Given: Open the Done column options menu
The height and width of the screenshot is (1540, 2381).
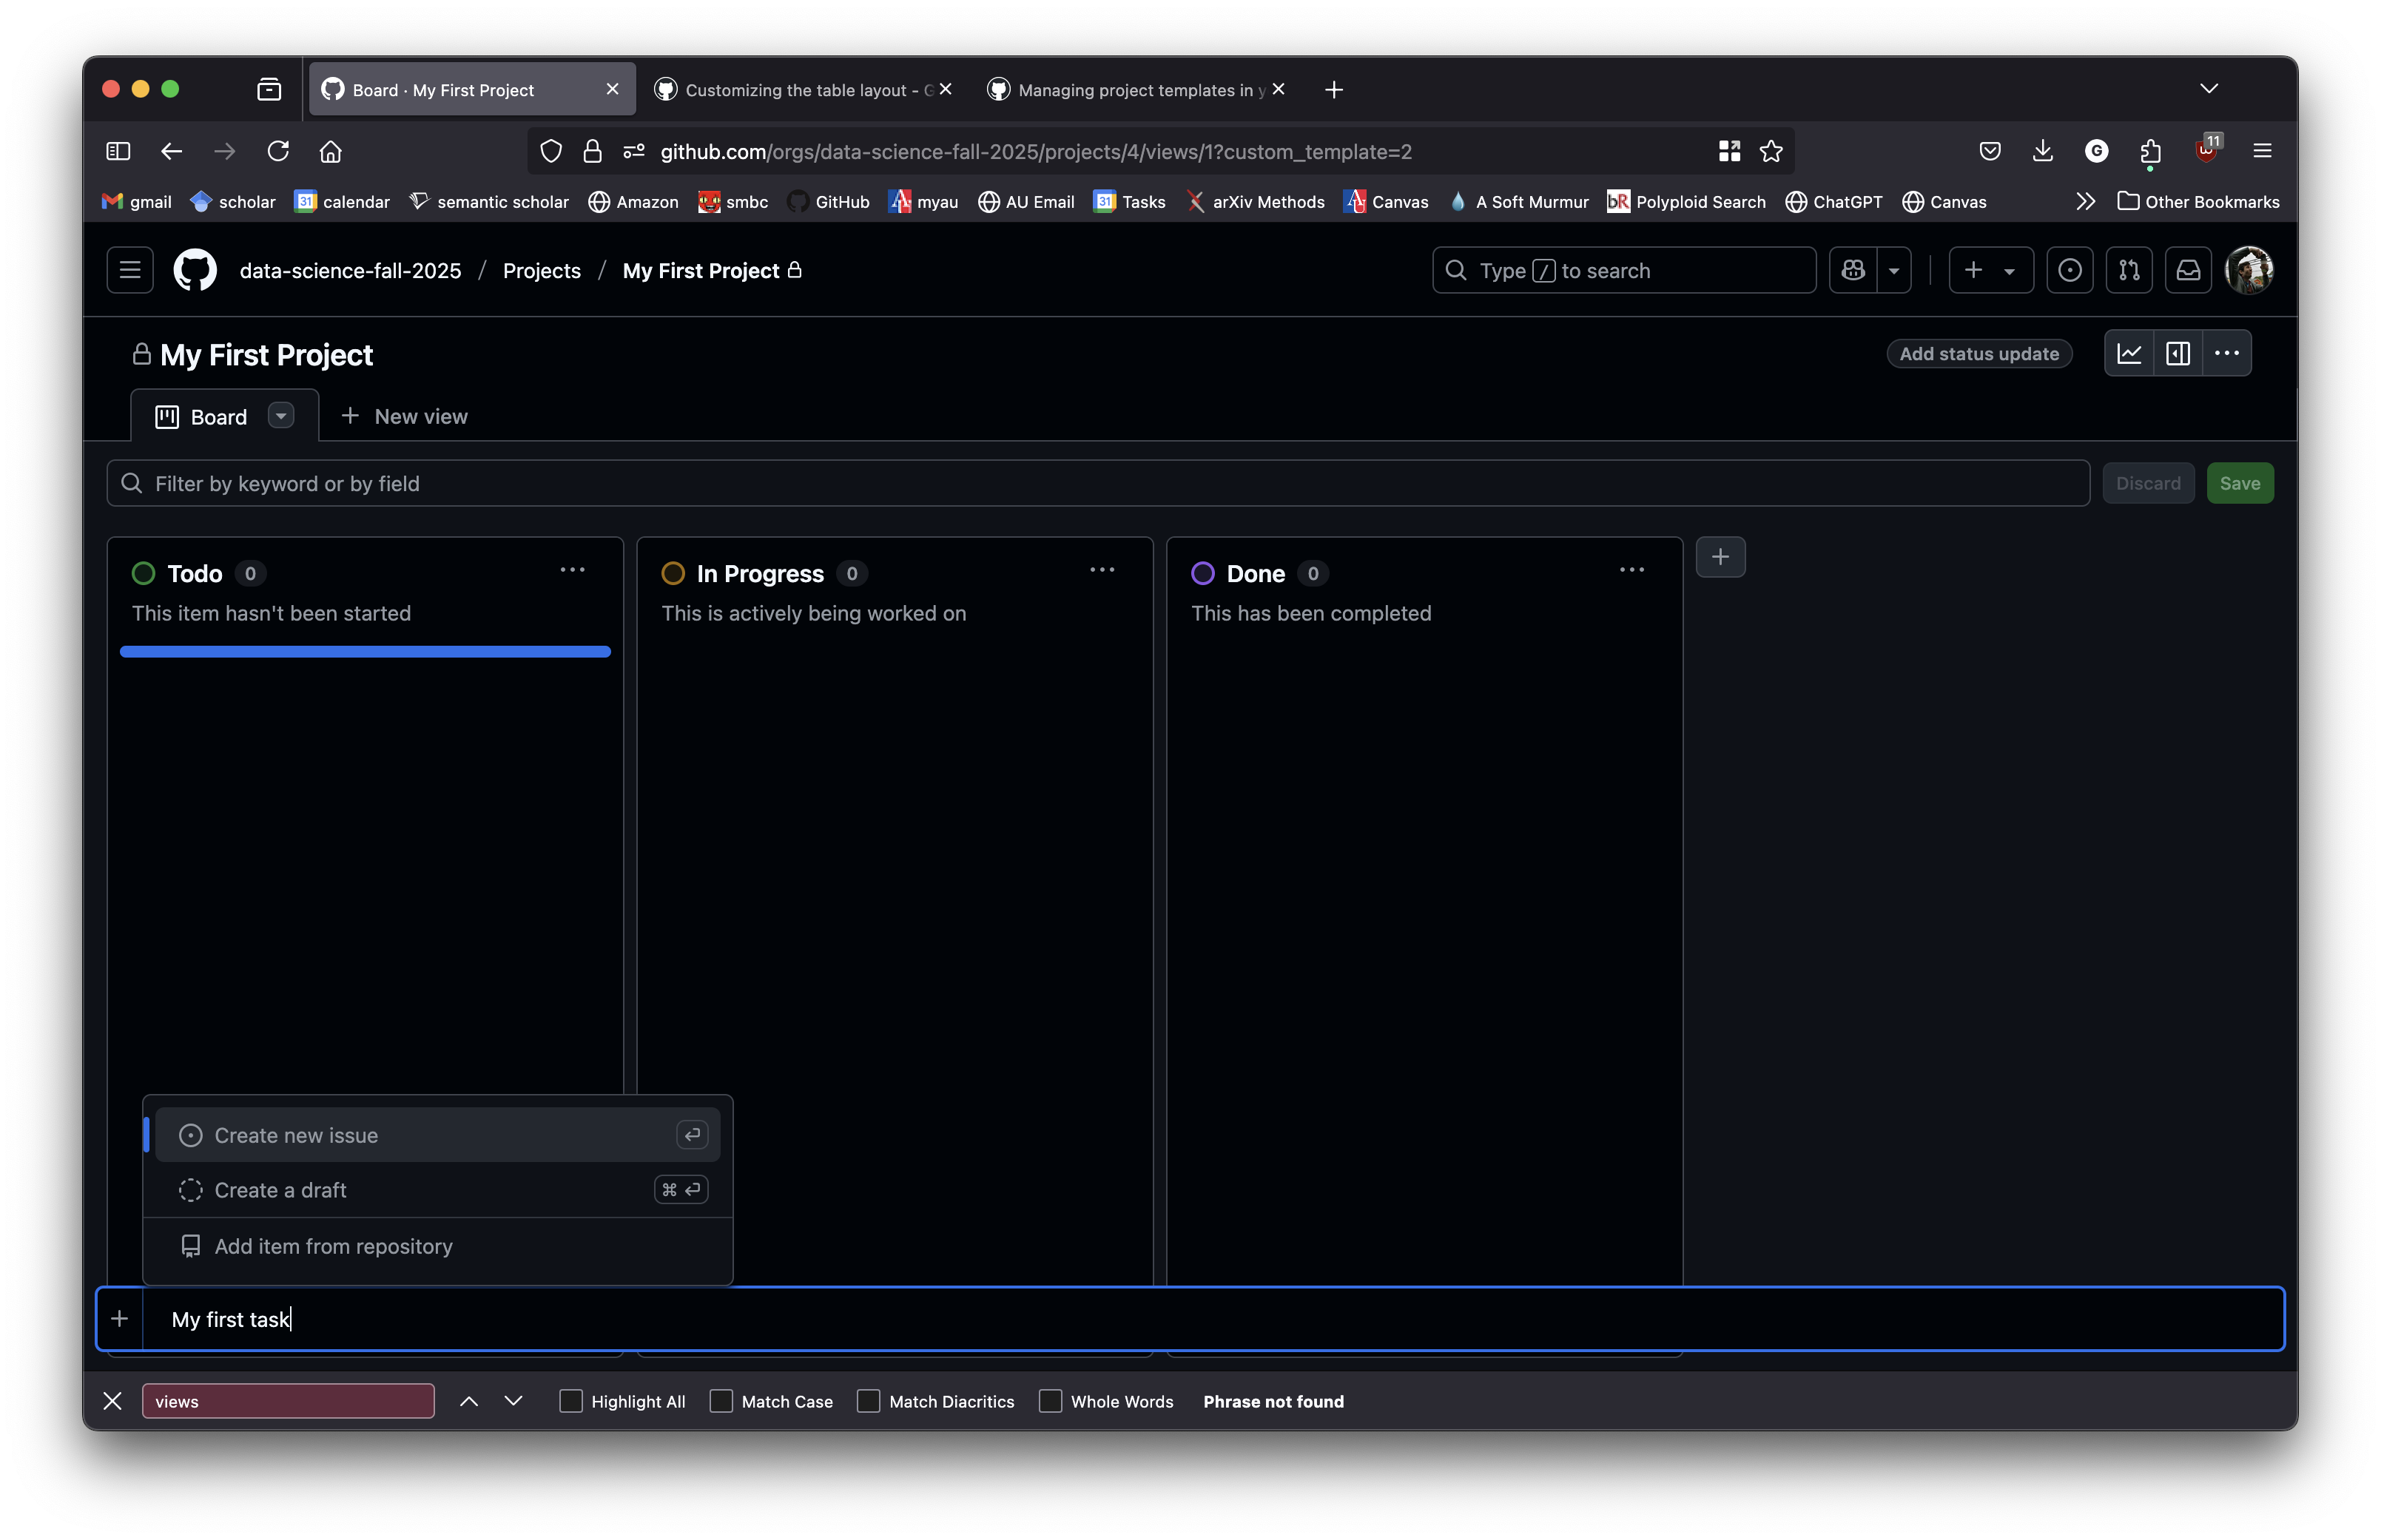Looking at the screenshot, I should (x=1632, y=570).
